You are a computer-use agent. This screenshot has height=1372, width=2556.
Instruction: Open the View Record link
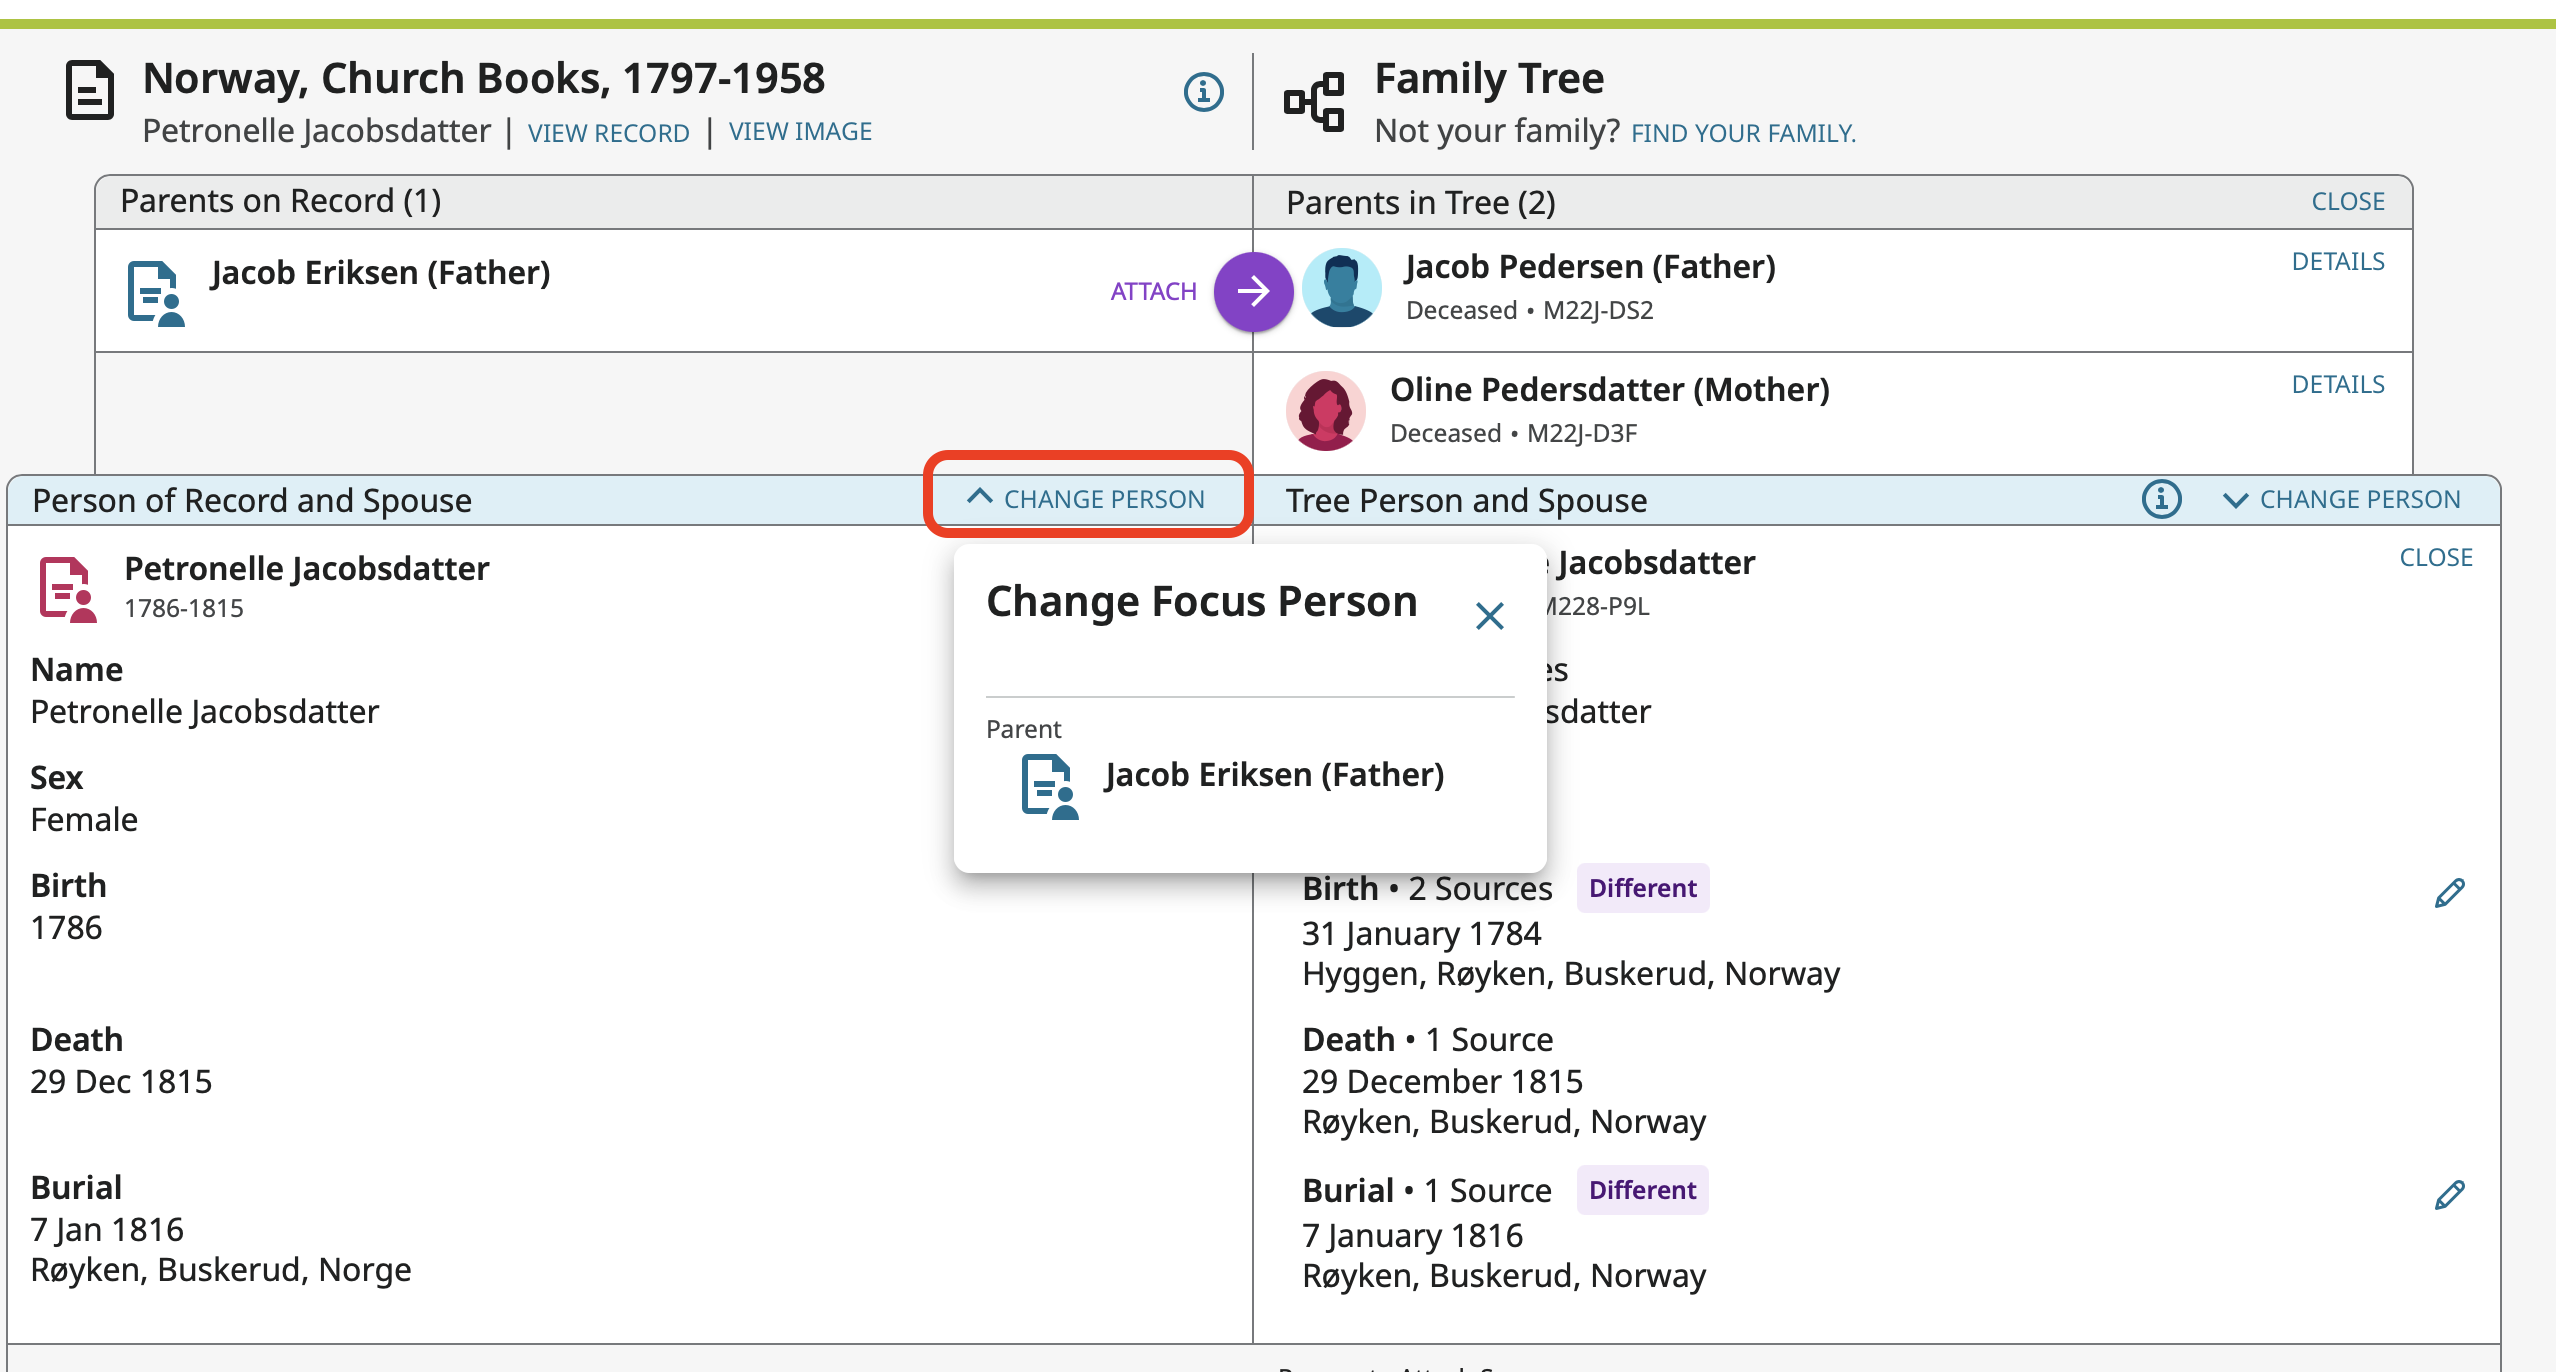[x=608, y=133]
